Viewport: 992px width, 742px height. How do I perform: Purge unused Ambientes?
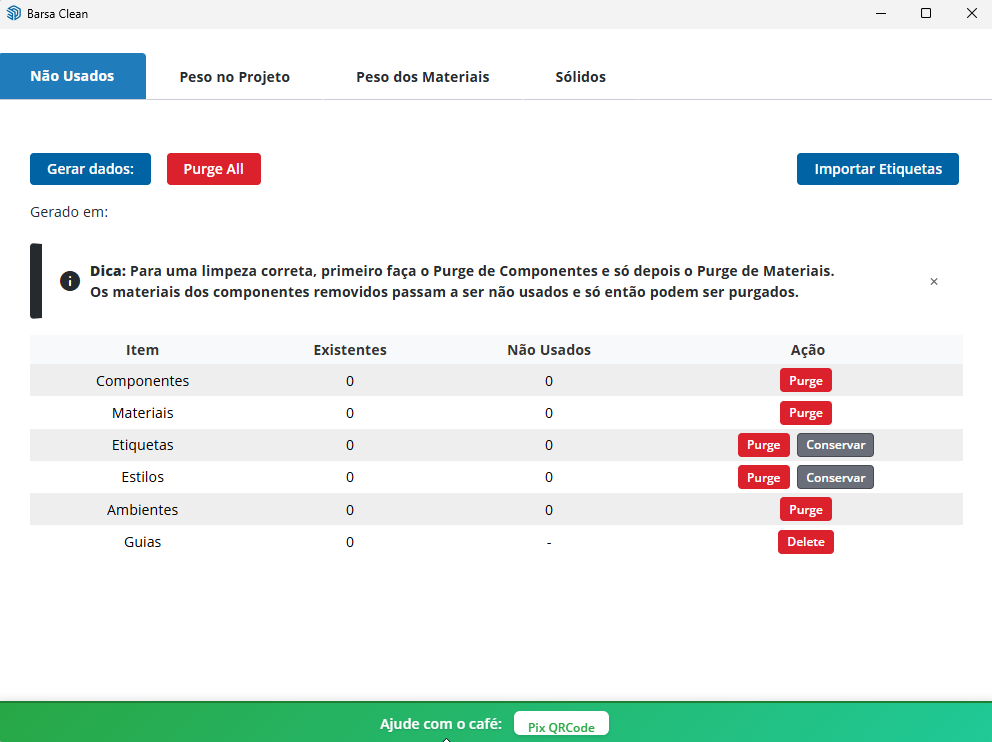[x=805, y=510]
